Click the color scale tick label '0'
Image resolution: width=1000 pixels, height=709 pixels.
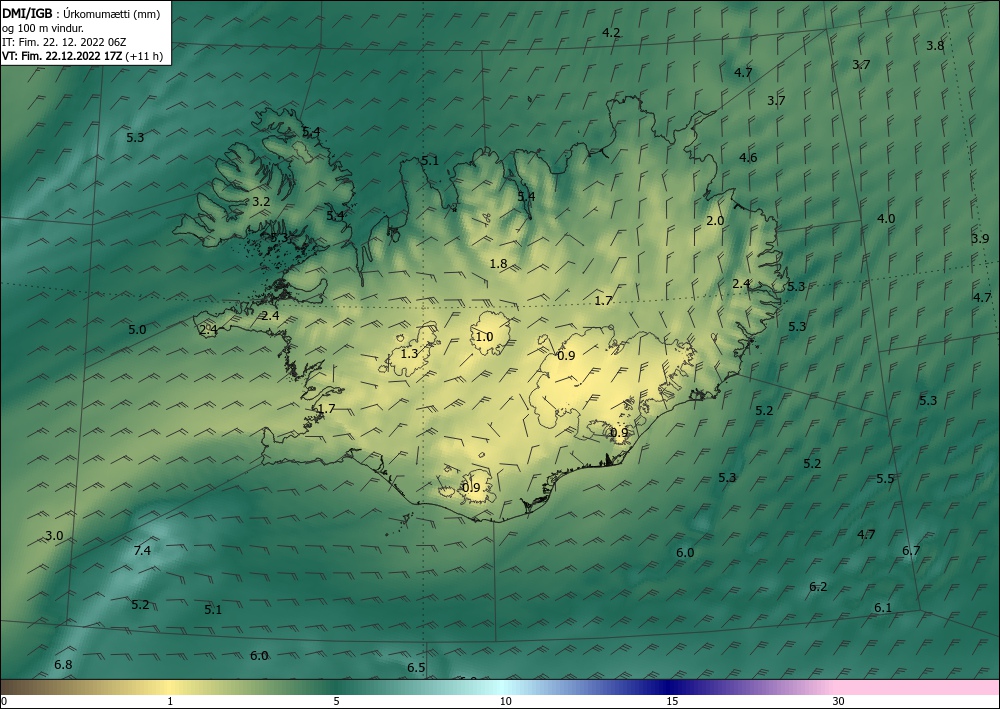[x=4, y=702]
